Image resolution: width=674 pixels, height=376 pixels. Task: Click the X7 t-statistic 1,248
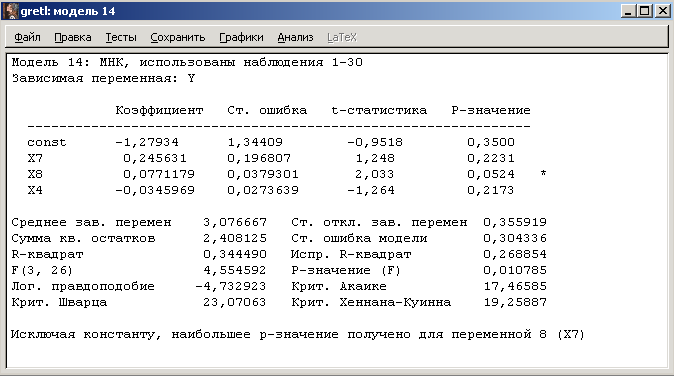(375, 158)
